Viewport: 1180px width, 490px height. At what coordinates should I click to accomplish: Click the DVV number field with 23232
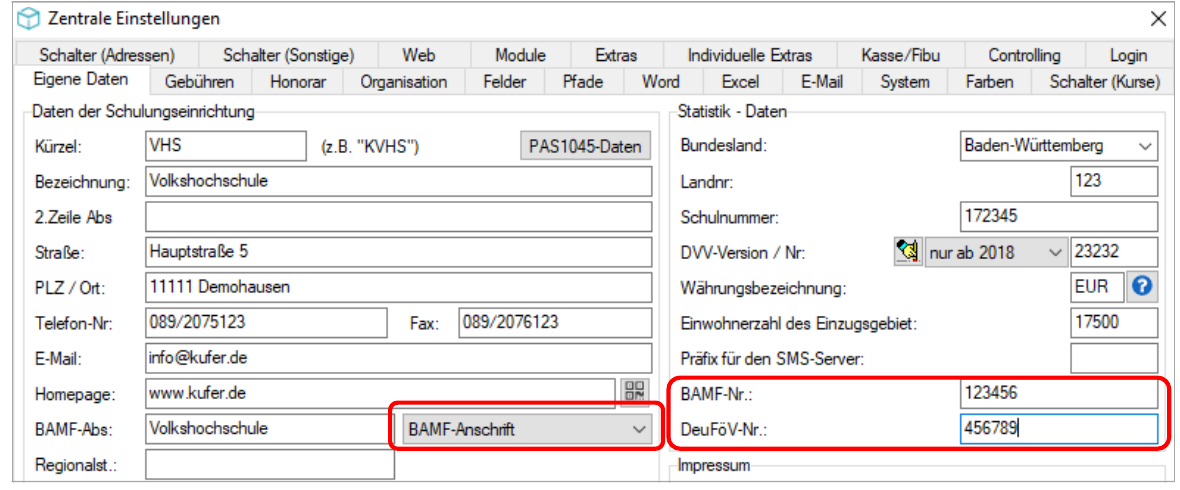tap(1114, 252)
